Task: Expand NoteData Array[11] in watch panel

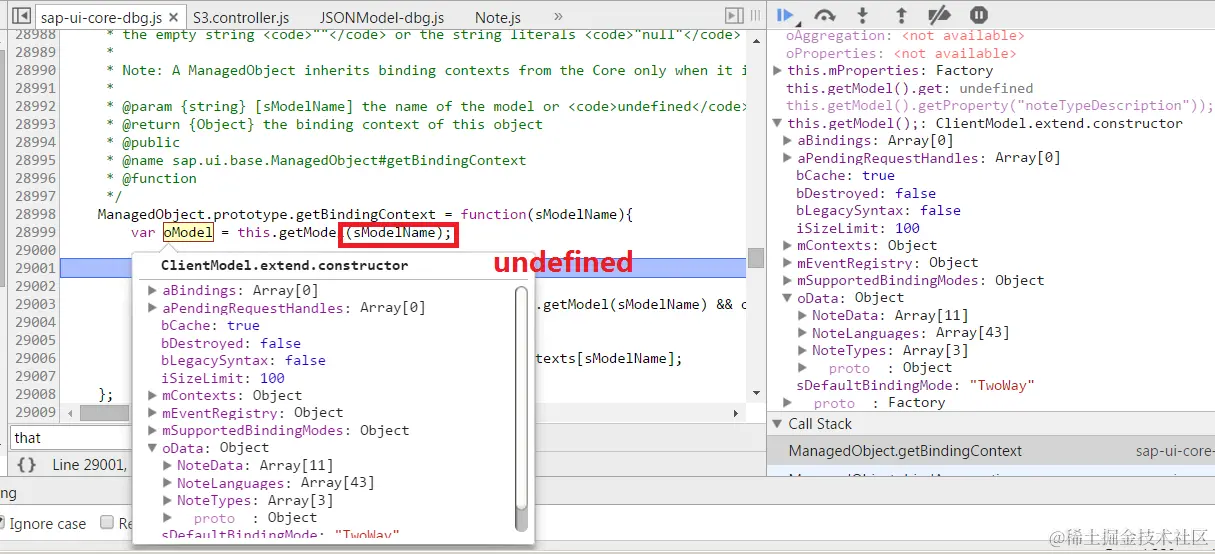Action: click(804, 316)
